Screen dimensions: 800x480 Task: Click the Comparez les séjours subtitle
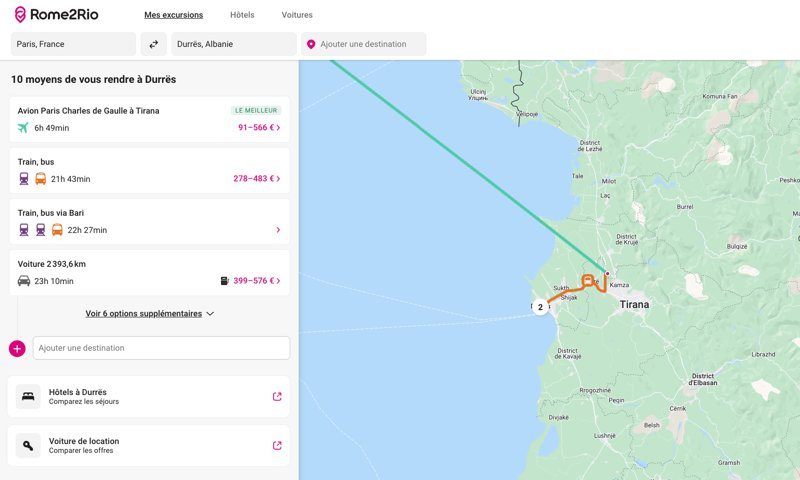point(84,401)
